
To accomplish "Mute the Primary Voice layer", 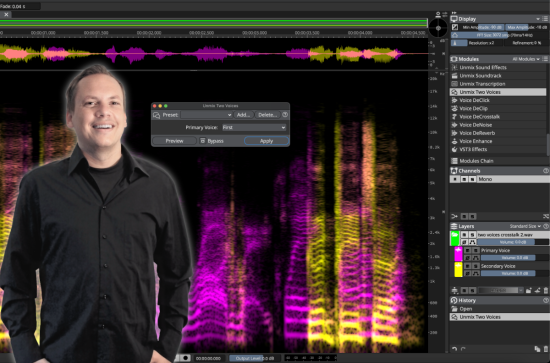I will point(467,250).
